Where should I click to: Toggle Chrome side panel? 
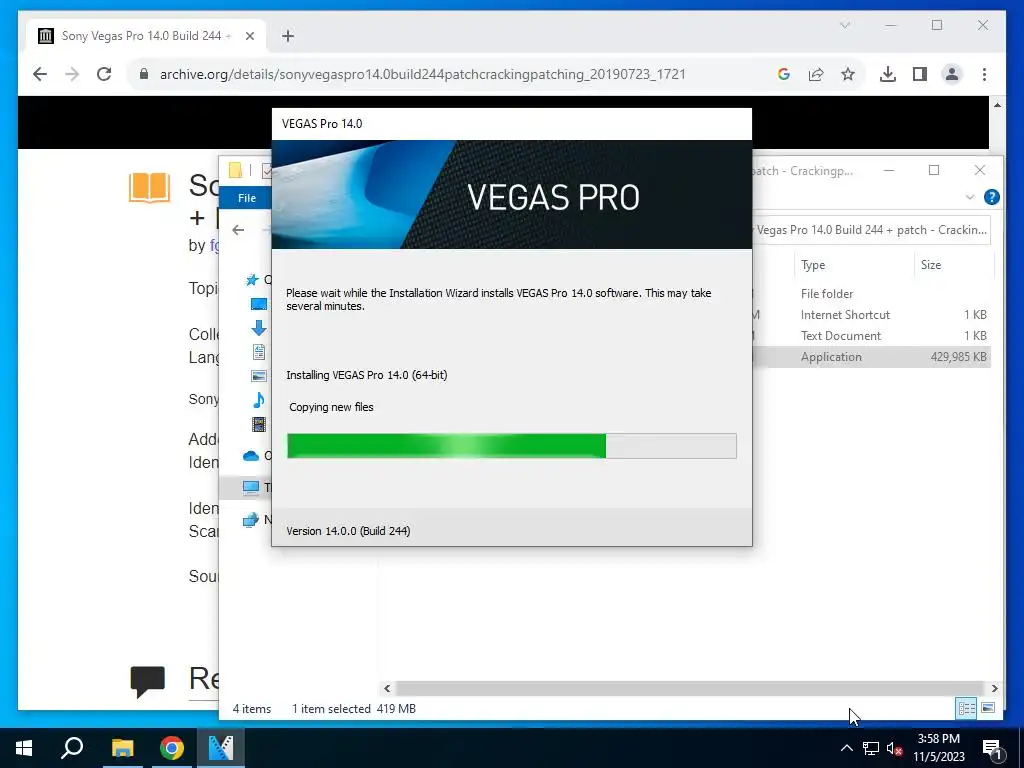pyautogui.click(x=920, y=74)
